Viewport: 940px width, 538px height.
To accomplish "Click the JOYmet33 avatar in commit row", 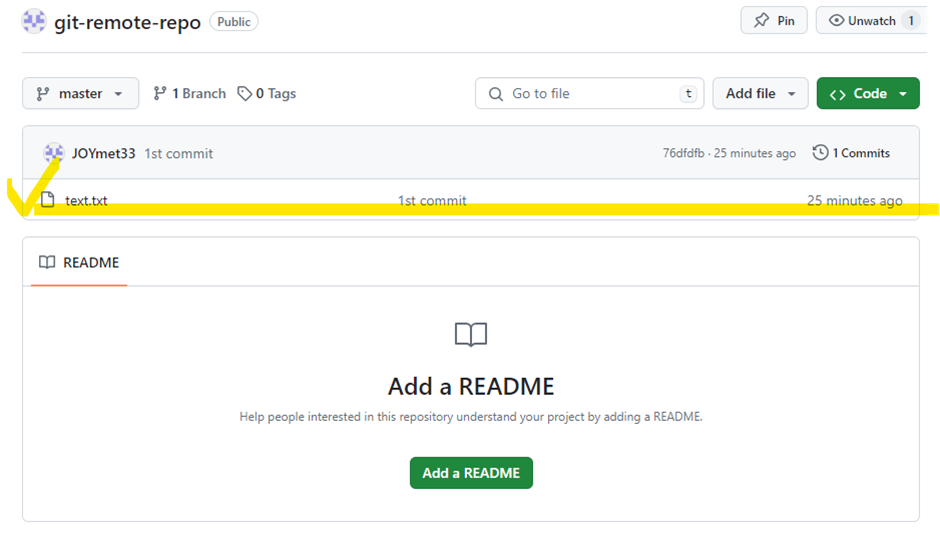I will coord(54,153).
